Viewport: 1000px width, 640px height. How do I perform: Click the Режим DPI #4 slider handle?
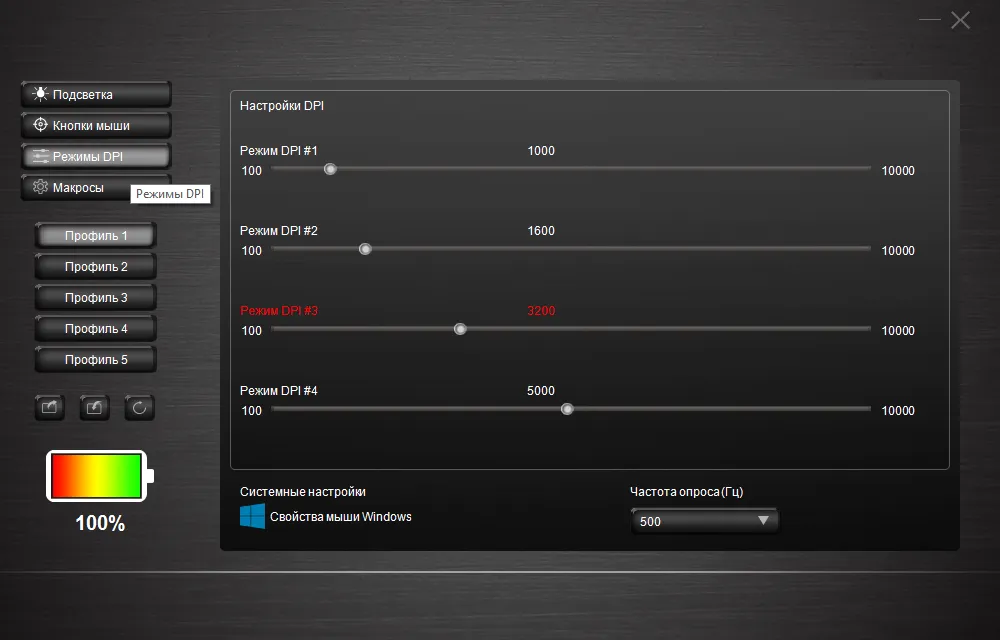[x=567, y=409]
